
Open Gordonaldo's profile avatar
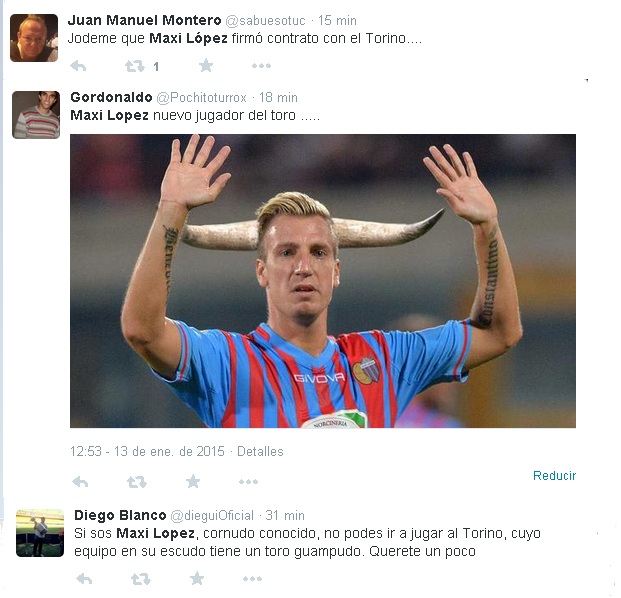click(36, 115)
